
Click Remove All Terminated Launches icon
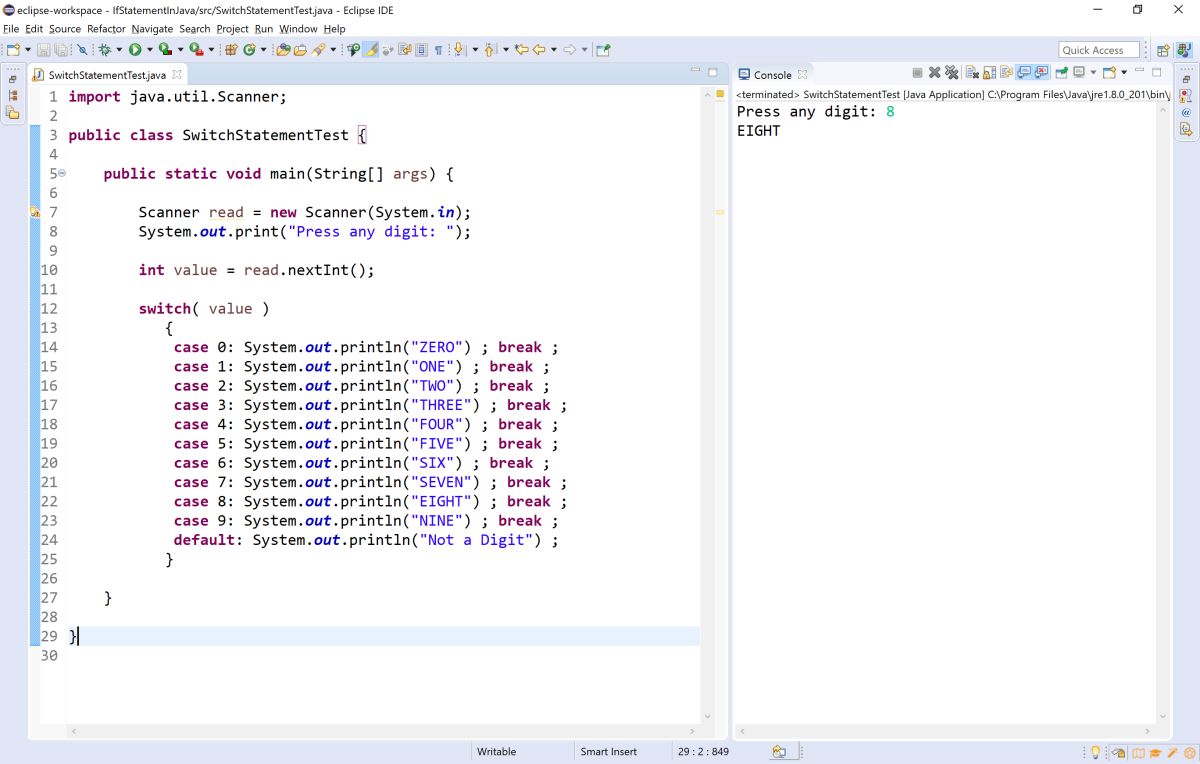point(951,72)
